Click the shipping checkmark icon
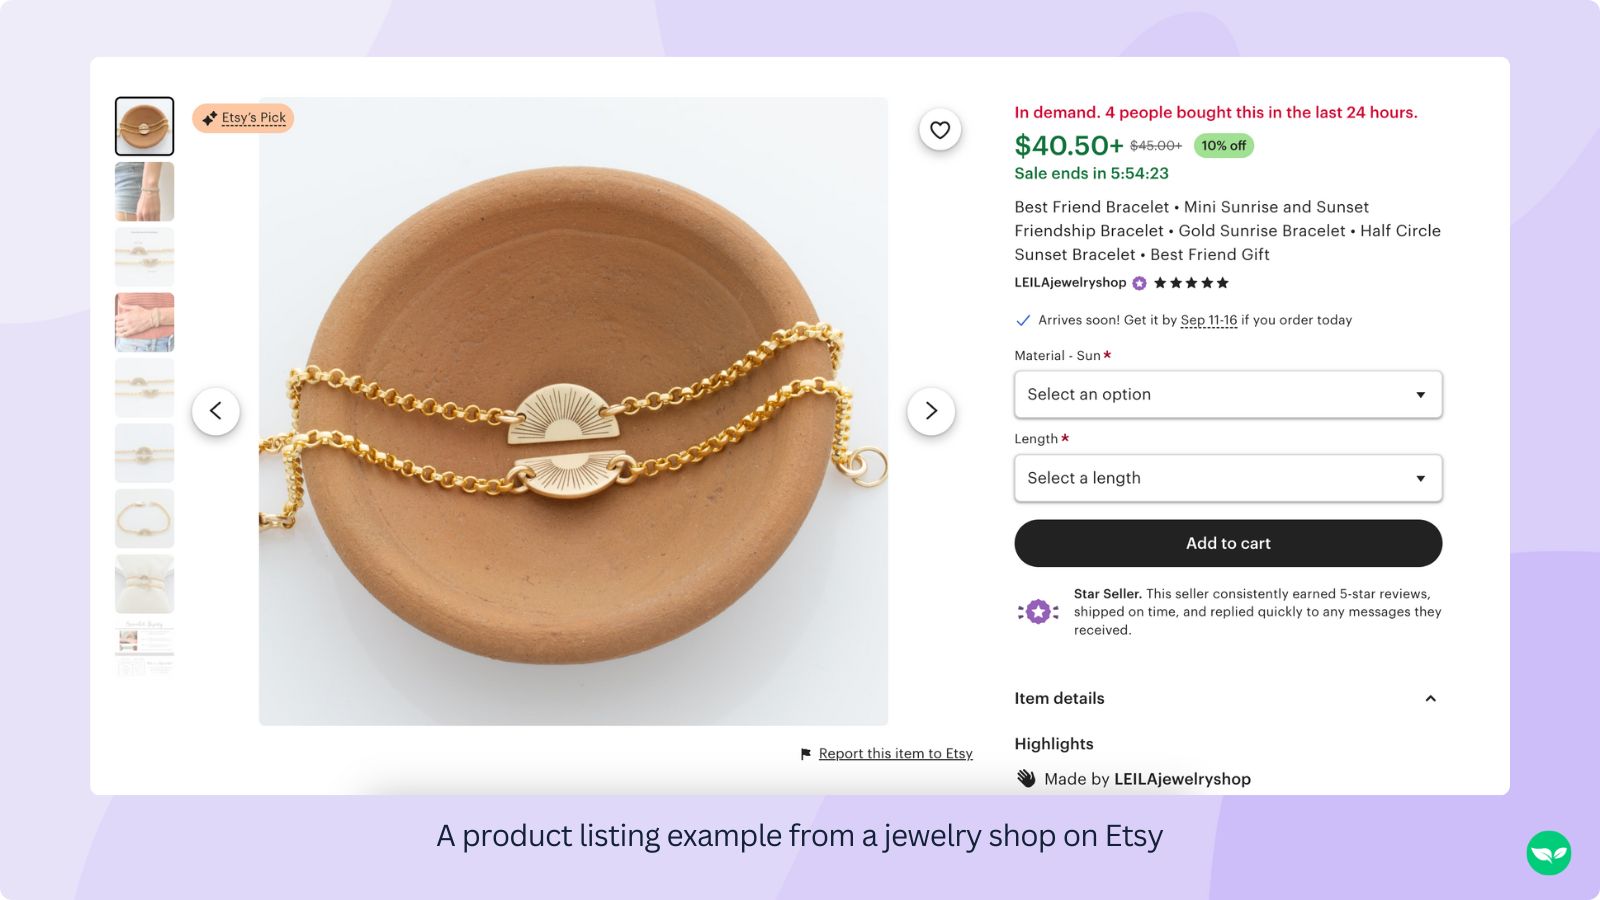 [1023, 320]
